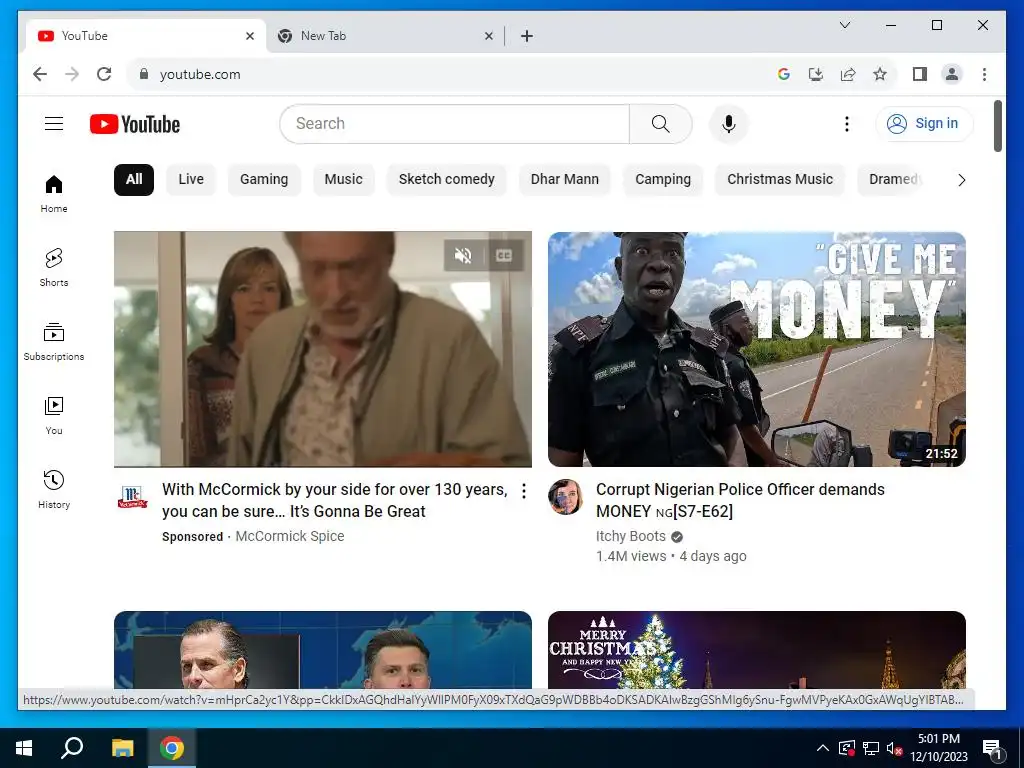Viewport: 1024px width, 768px height.
Task: Open the Chrome side panel
Action: [x=920, y=74]
